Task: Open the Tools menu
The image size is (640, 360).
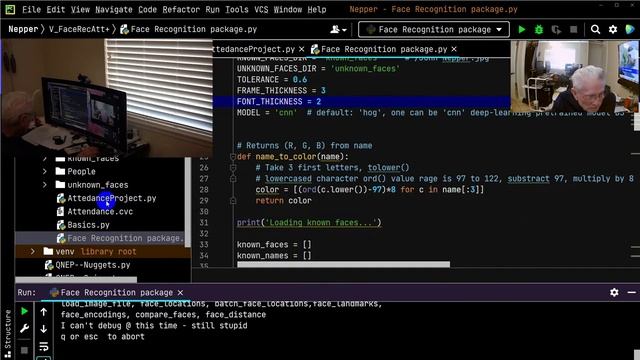Action: 237,9
